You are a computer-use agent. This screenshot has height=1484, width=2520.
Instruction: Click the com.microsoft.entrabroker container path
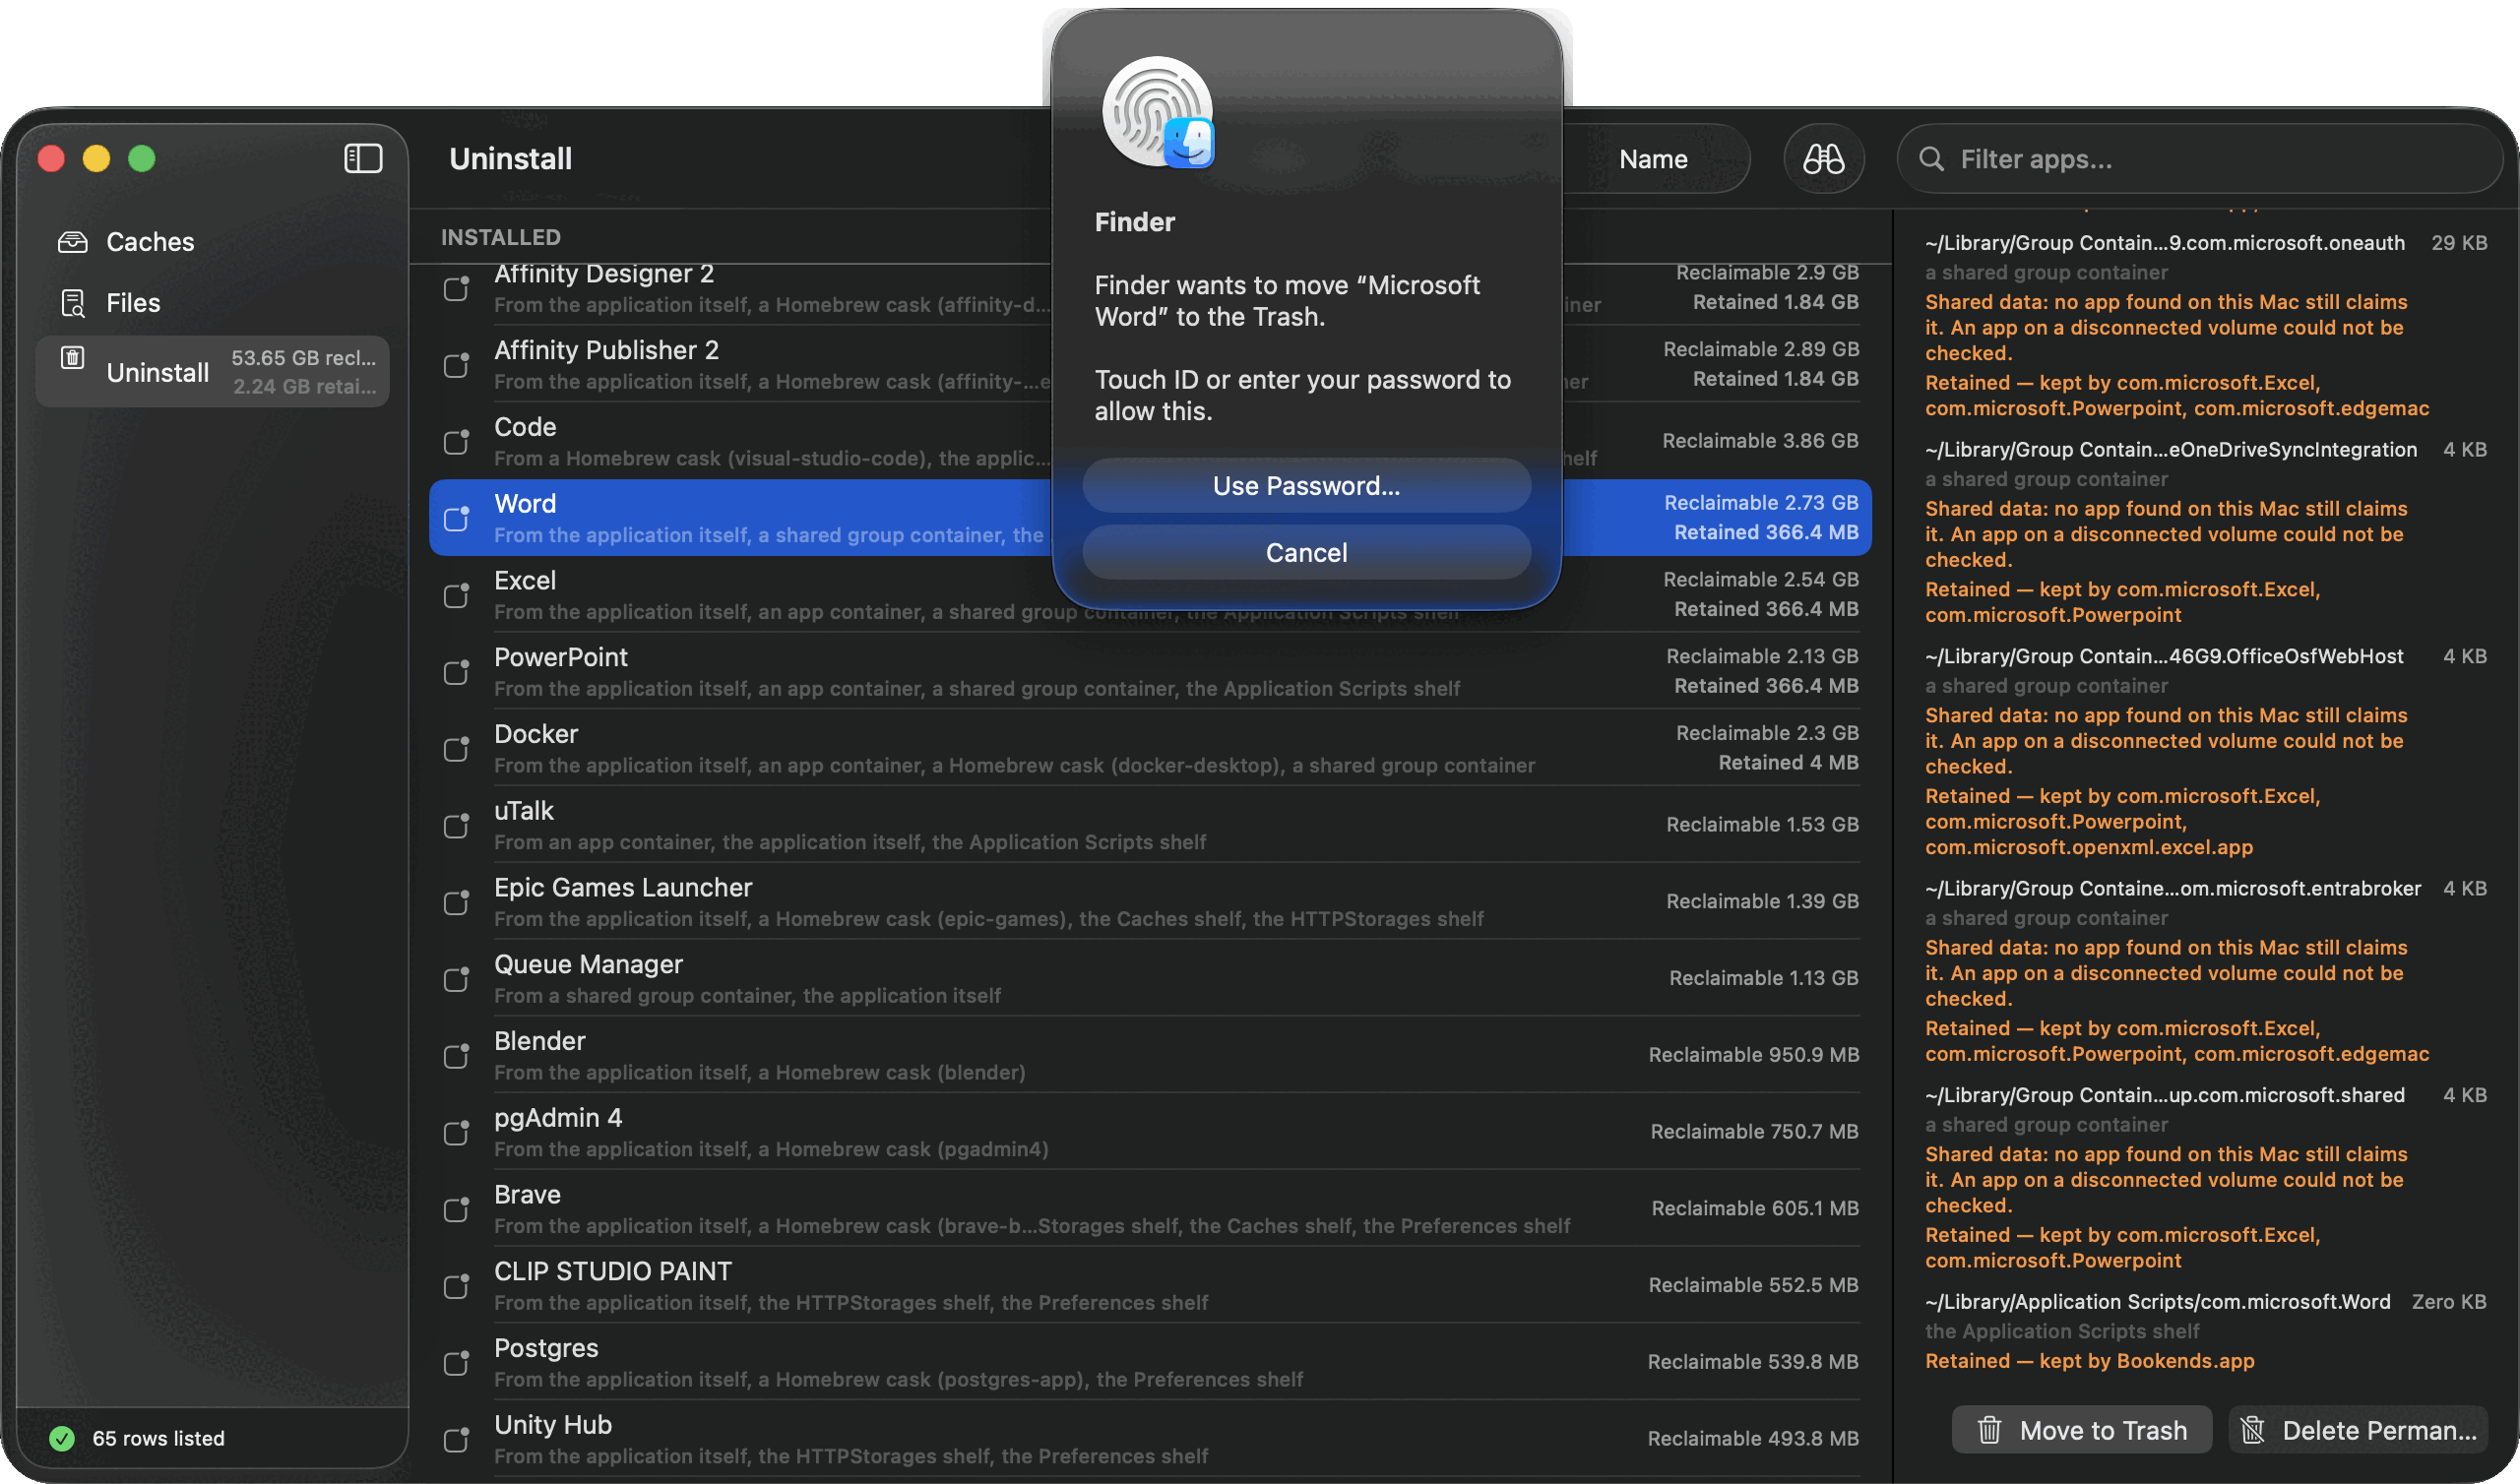coord(2173,889)
